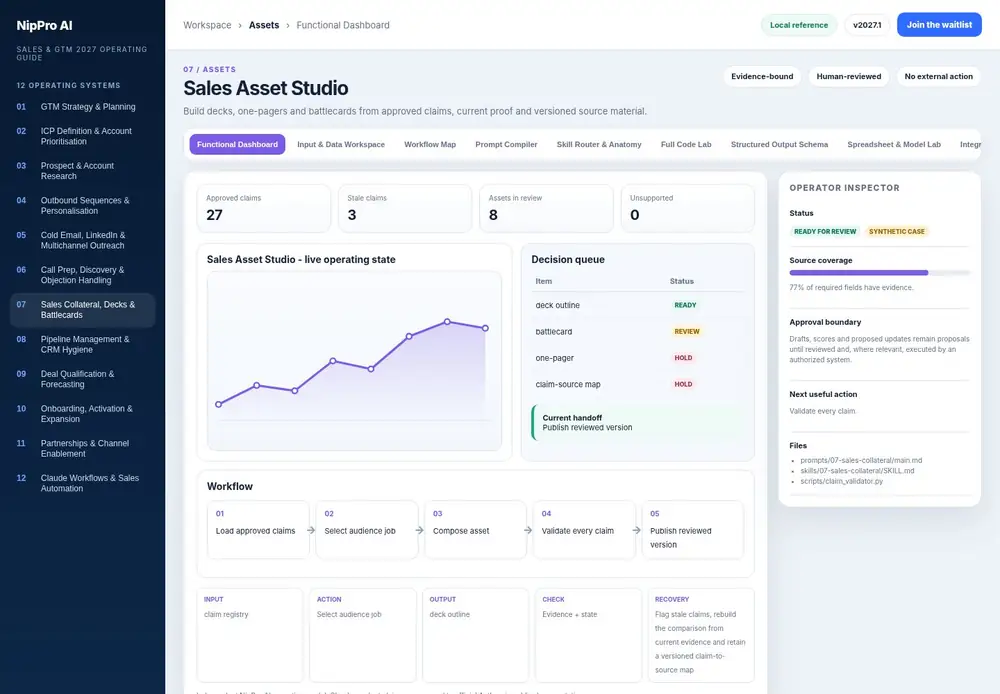This screenshot has width=1000, height=694.
Task: Click prompts/07-sales-collateral/main.md file
Action: [x=861, y=461]
